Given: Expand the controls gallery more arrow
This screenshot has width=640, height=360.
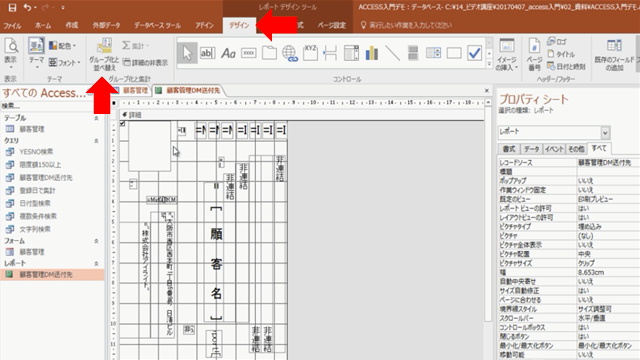Looking at the screenshot, I should click(x=489, y=64).
